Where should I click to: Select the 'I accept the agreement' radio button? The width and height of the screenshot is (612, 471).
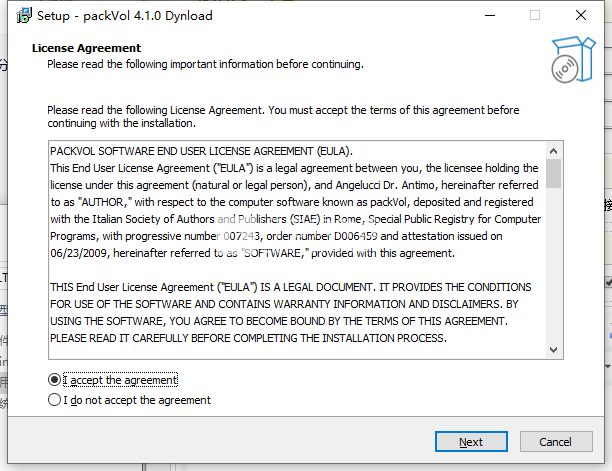pyautogui.click(x=54, y=379)
